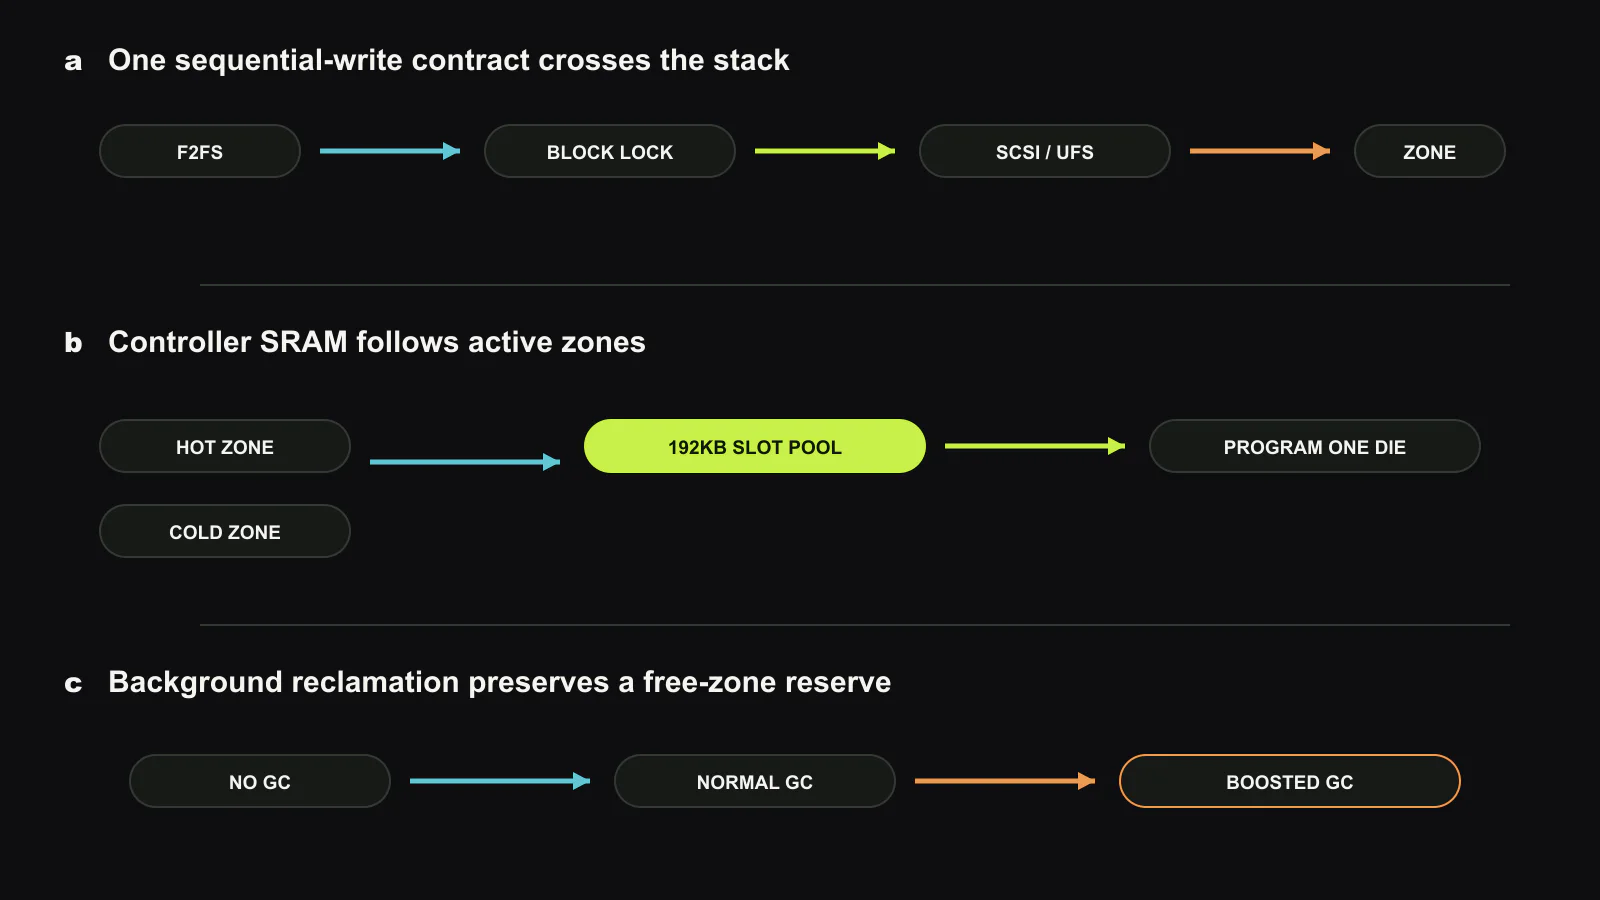Image resolution: width=1600 pixels, height=900 pixels.
Task: Select the HOT ZONE node
Action: point(225,446)
